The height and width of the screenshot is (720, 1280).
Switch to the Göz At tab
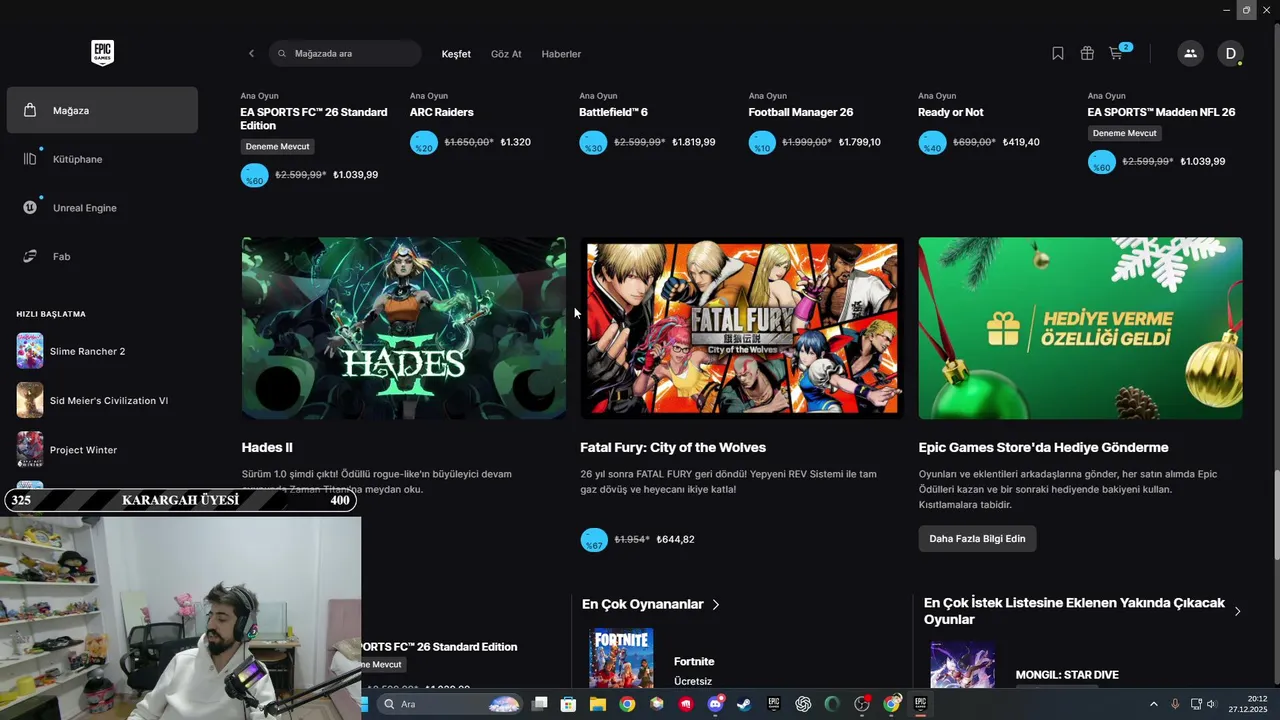click(x=506, y=54)
